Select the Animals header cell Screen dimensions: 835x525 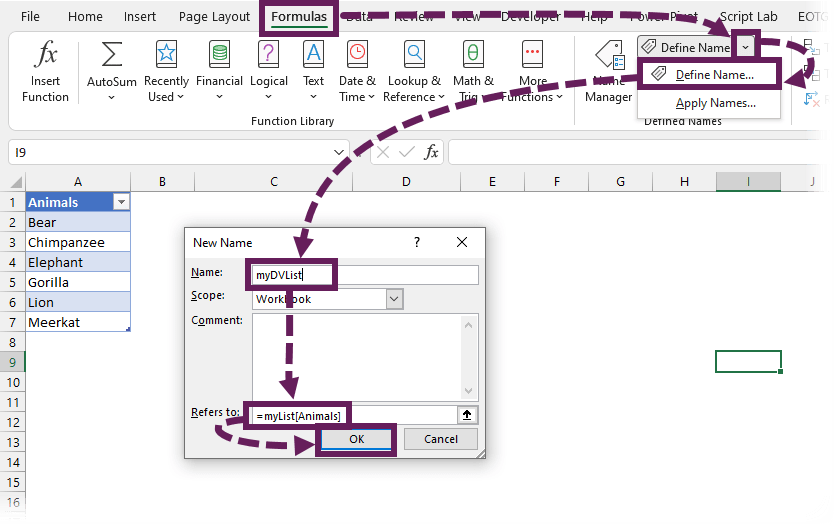pyautogui.click(x=78, y=202)
